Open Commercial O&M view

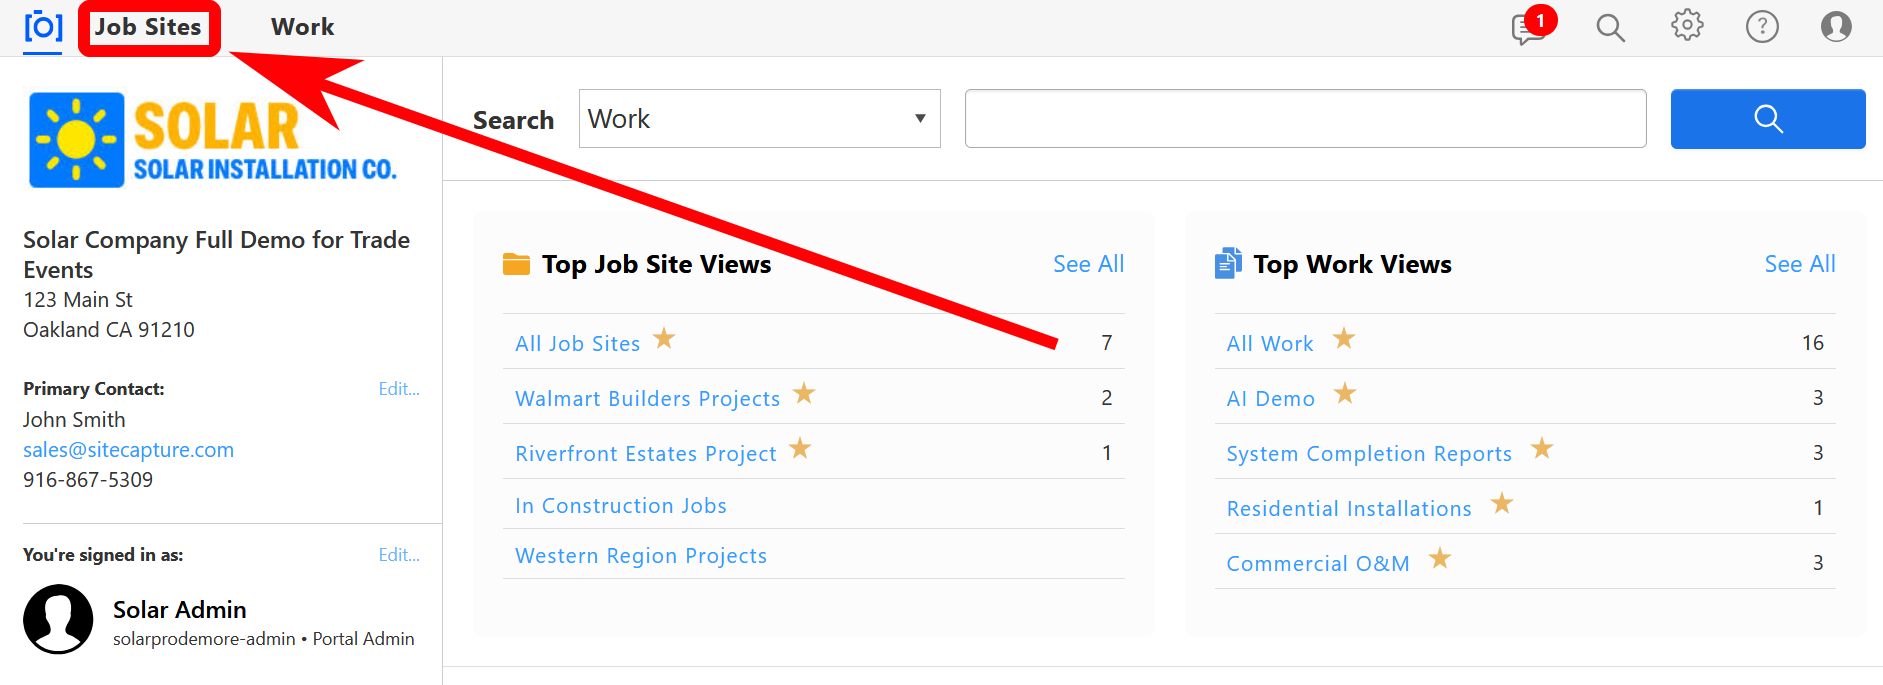(x=1318, y=563)
